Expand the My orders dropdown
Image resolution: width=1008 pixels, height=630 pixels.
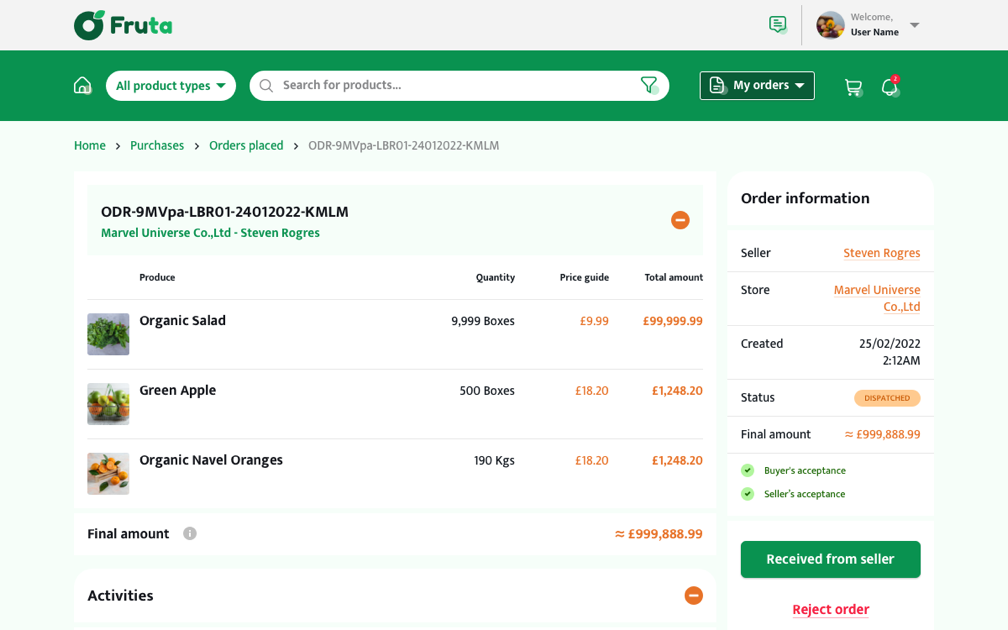click(x=757, y=86)
